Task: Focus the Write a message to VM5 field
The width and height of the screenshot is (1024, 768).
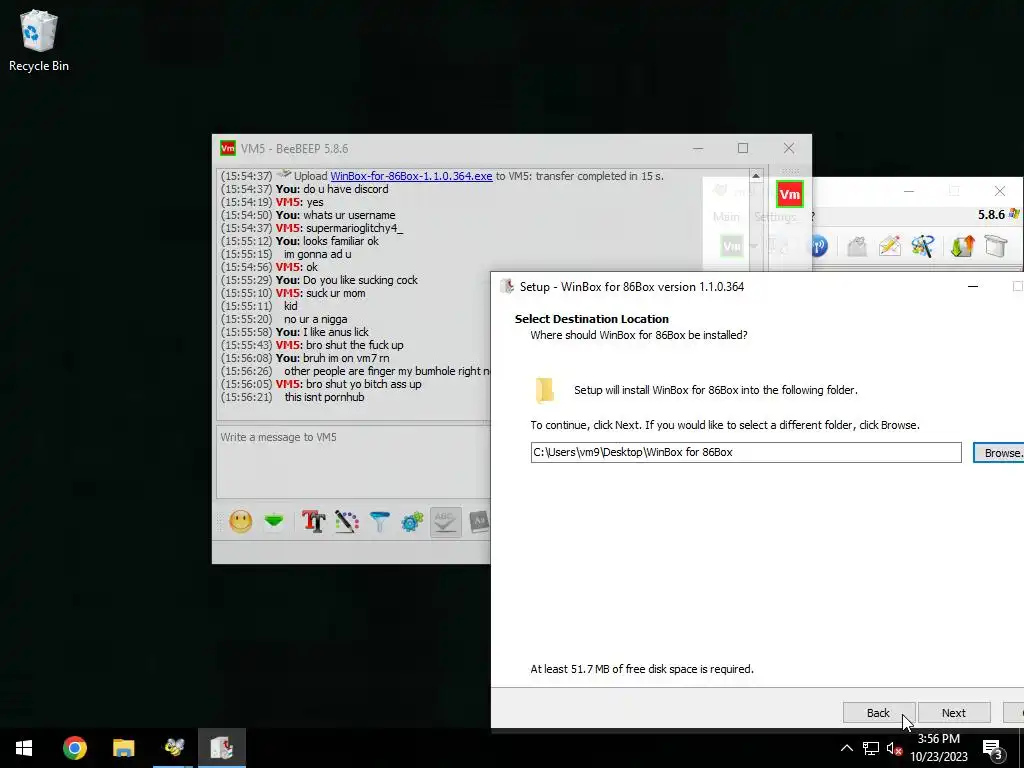Action: point(353,461)
